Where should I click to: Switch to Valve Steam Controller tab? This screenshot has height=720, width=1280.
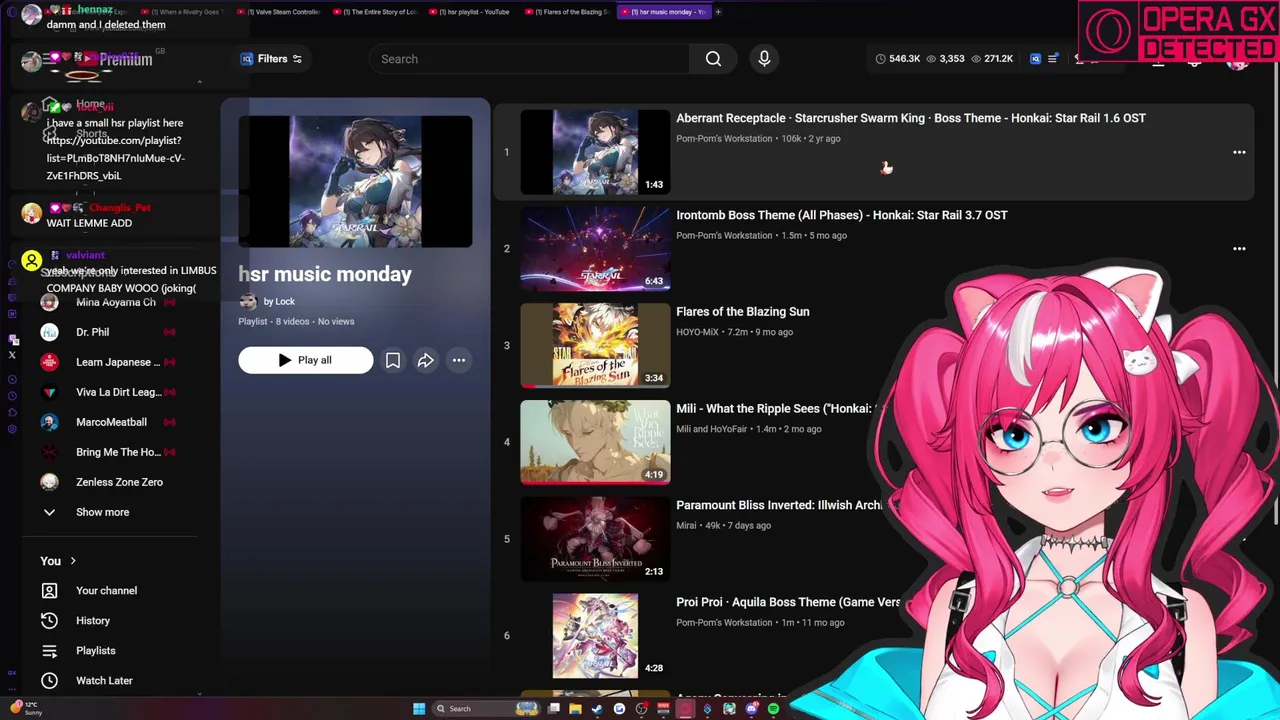pyautogui.click(x=280, y=12)
